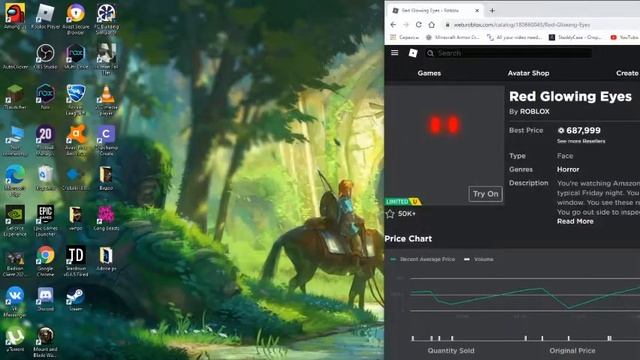Open the uTorrent green icon
640x360 pixels.
[15, 339]
